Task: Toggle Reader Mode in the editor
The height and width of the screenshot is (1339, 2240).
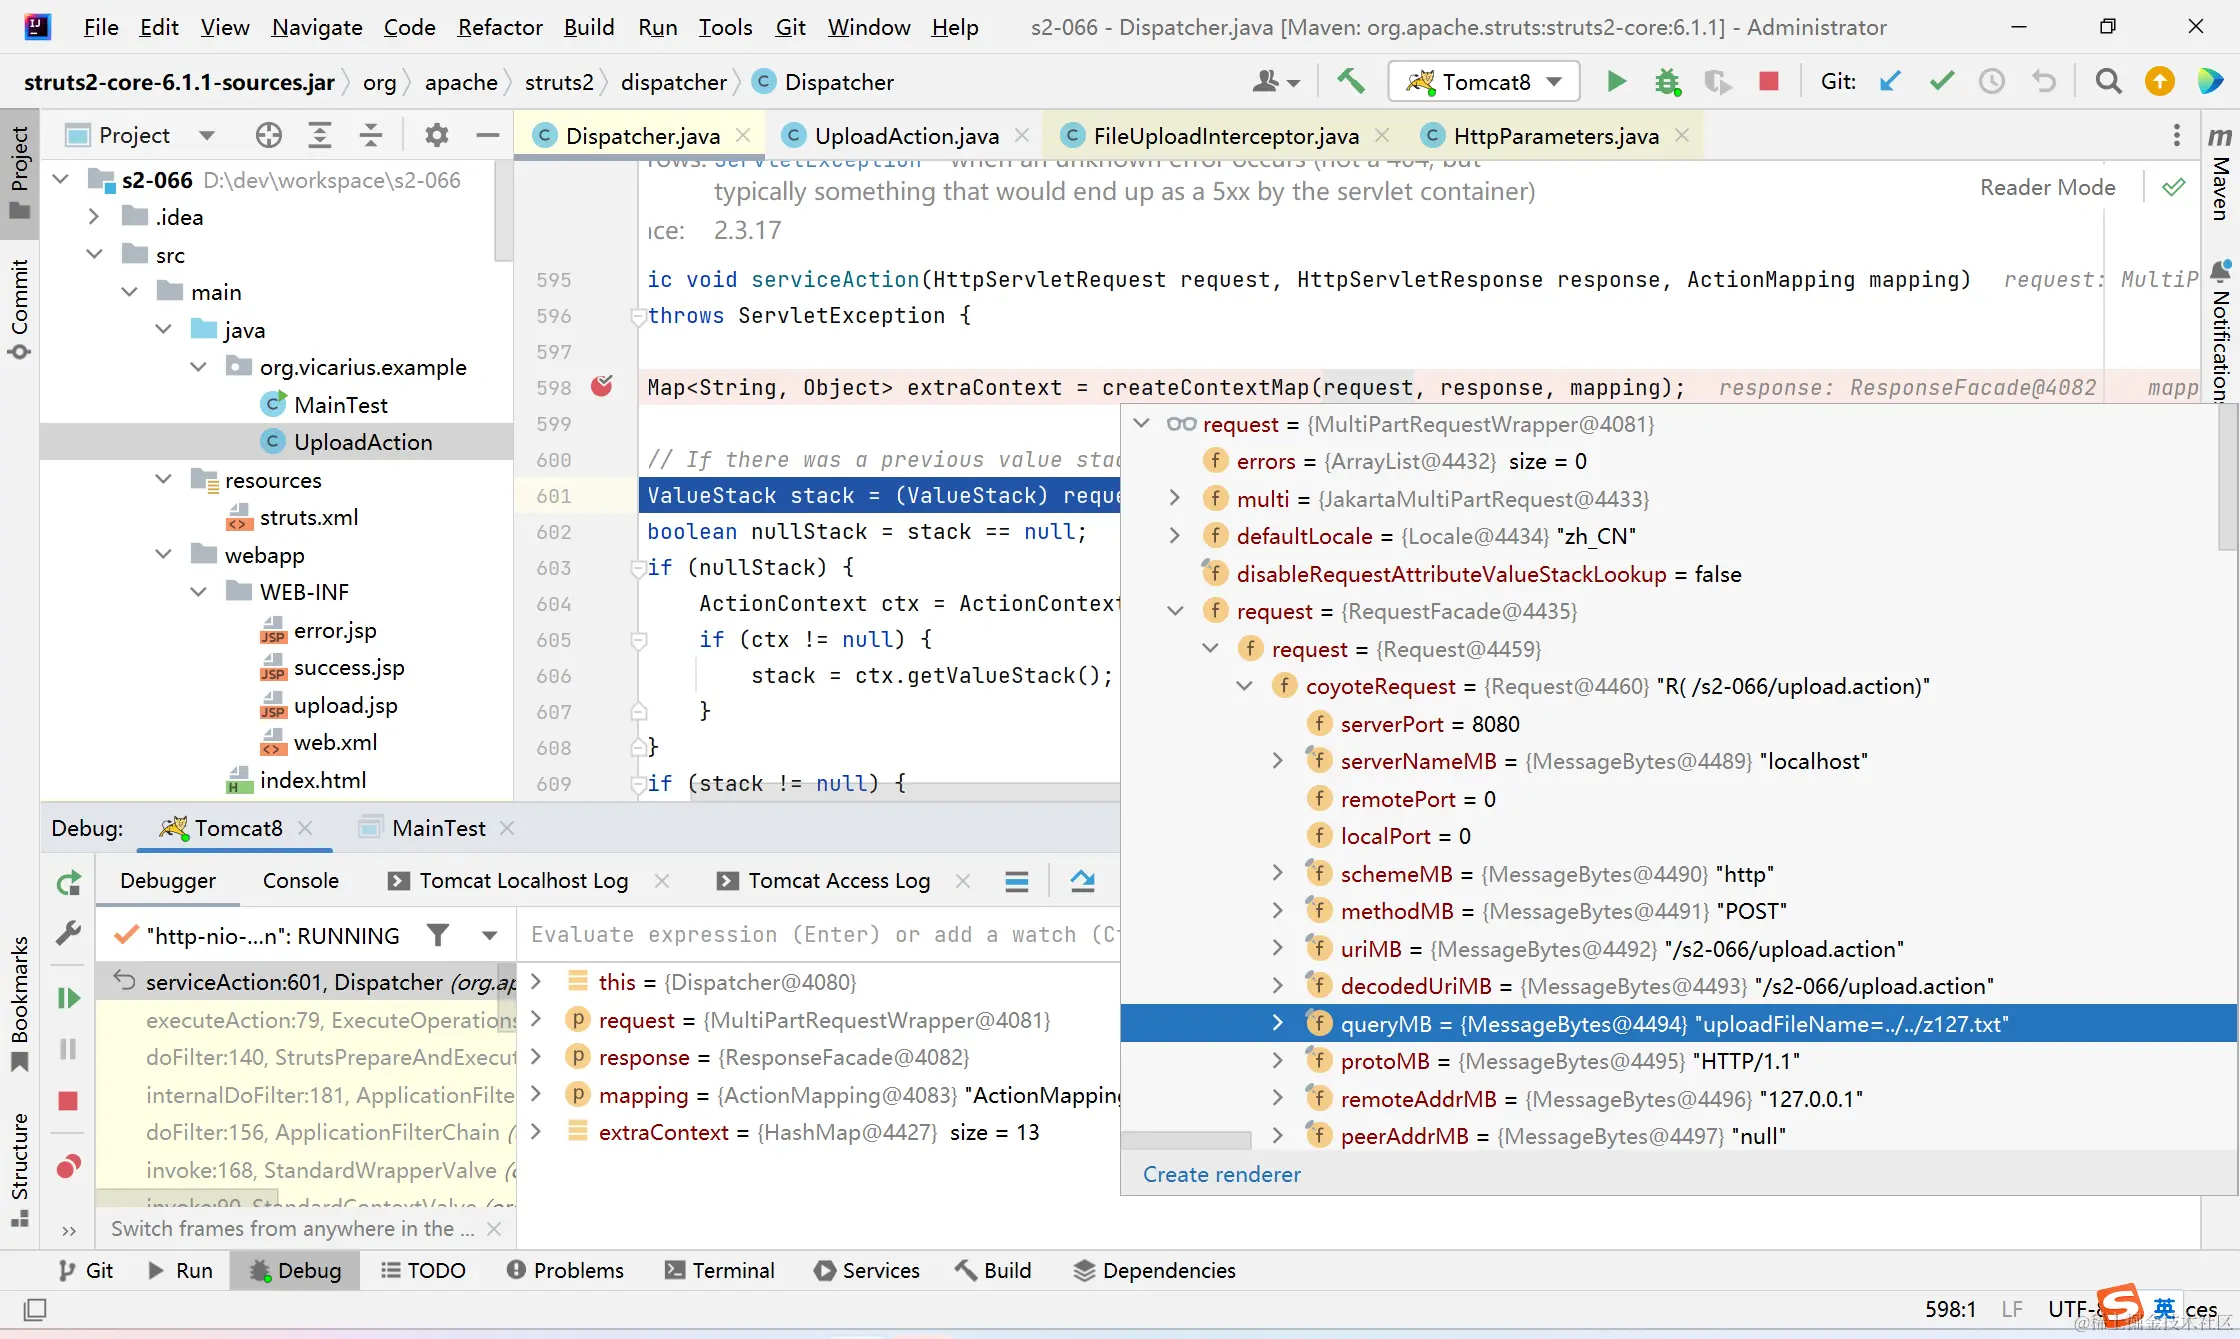Action: (2047, 187)
